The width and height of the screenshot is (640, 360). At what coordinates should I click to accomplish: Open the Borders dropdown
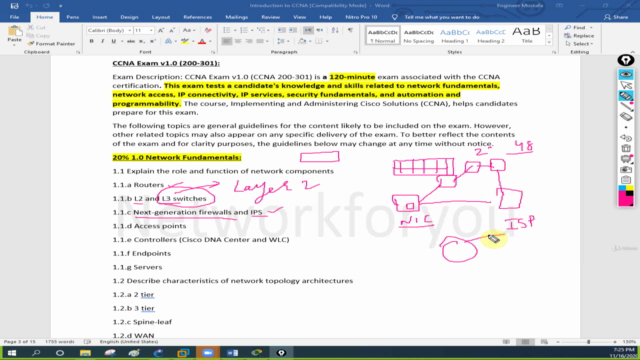tap(327, 41)
